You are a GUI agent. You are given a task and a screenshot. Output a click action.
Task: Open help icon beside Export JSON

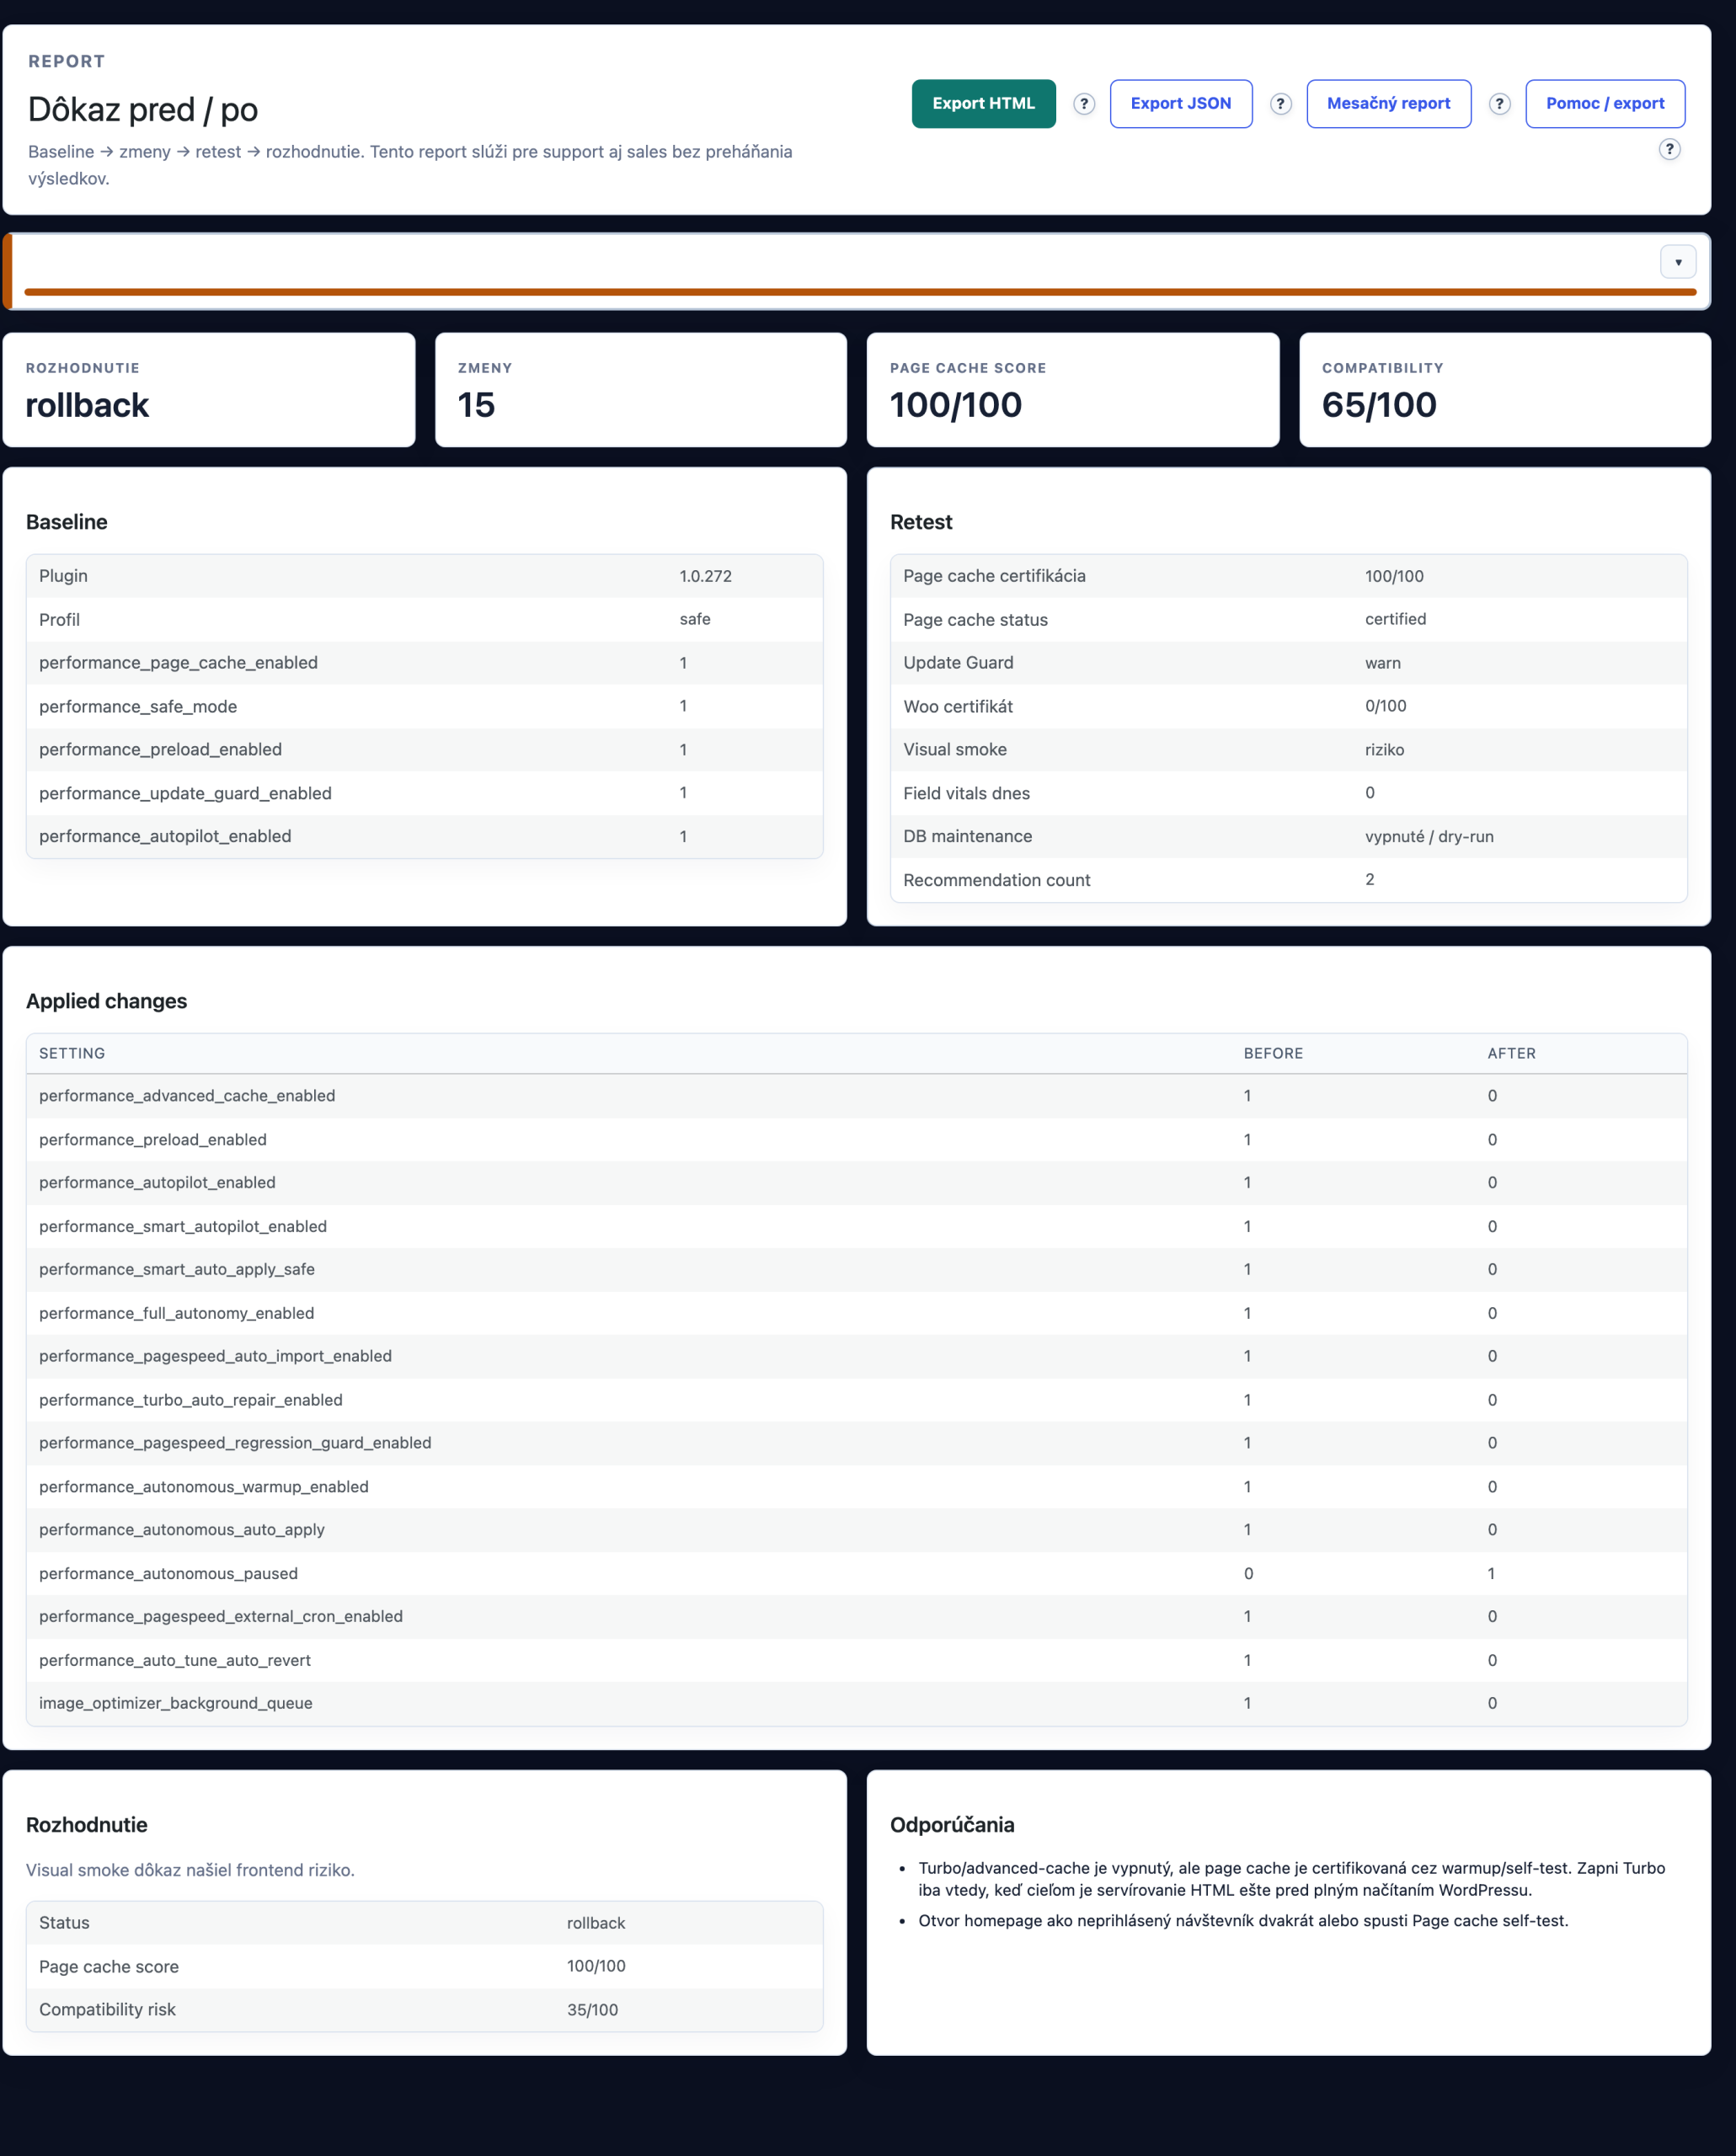click(1280, 104)
